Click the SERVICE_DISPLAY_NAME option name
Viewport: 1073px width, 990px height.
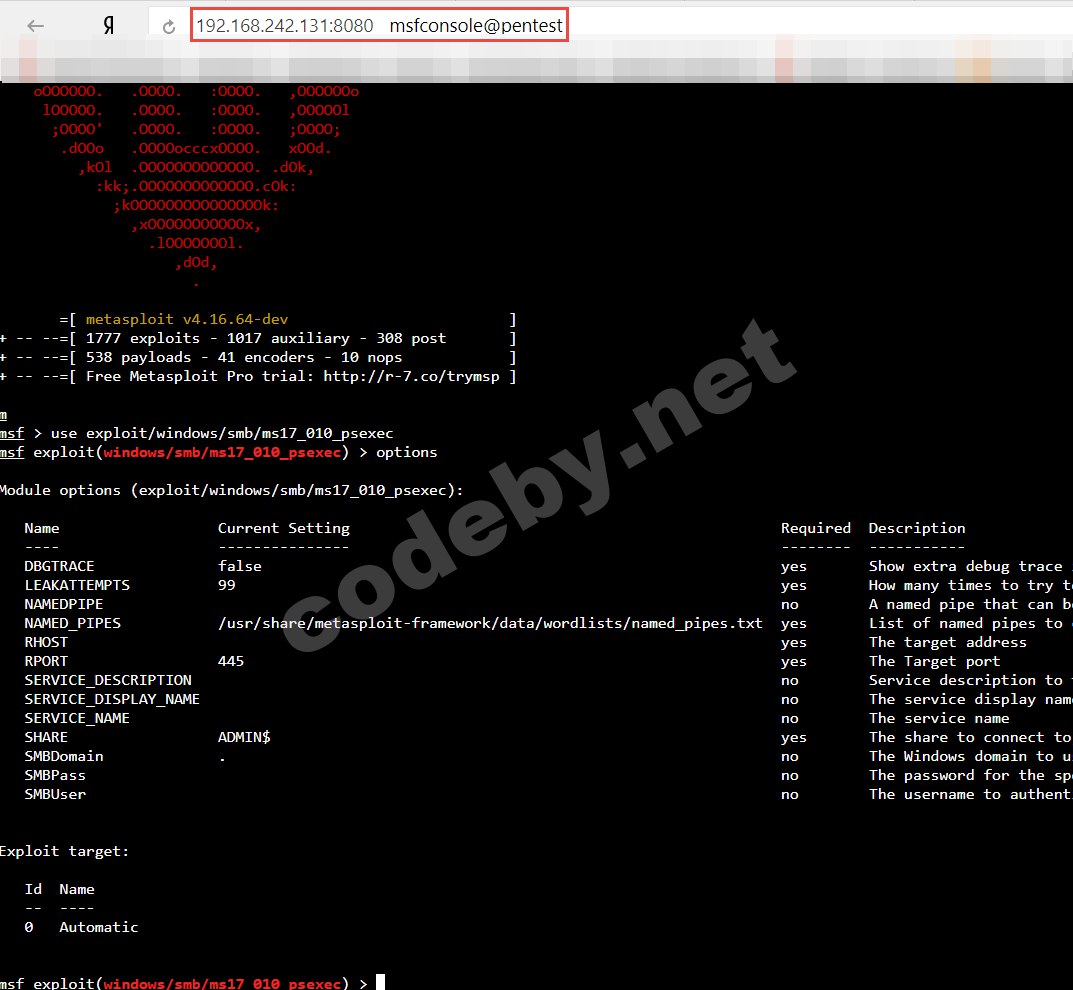pyautogui.click(x=112, y=699)
